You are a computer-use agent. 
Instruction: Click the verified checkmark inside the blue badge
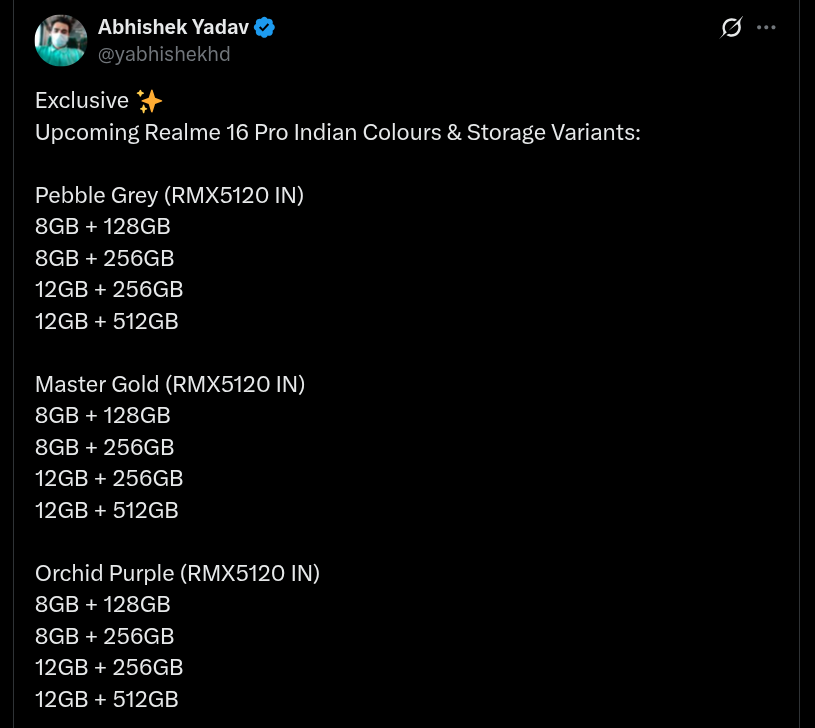[263, 27]
